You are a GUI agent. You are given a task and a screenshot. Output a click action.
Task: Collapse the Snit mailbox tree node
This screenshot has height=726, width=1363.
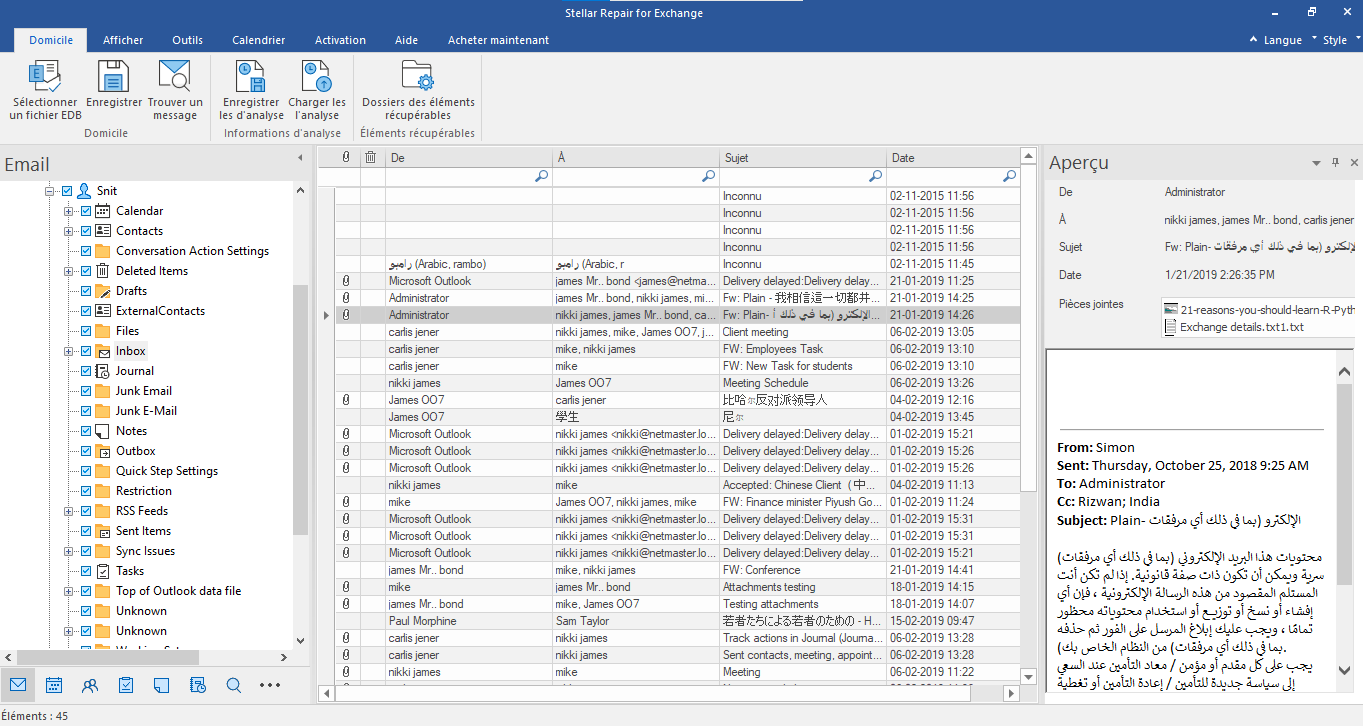(50, 190)
